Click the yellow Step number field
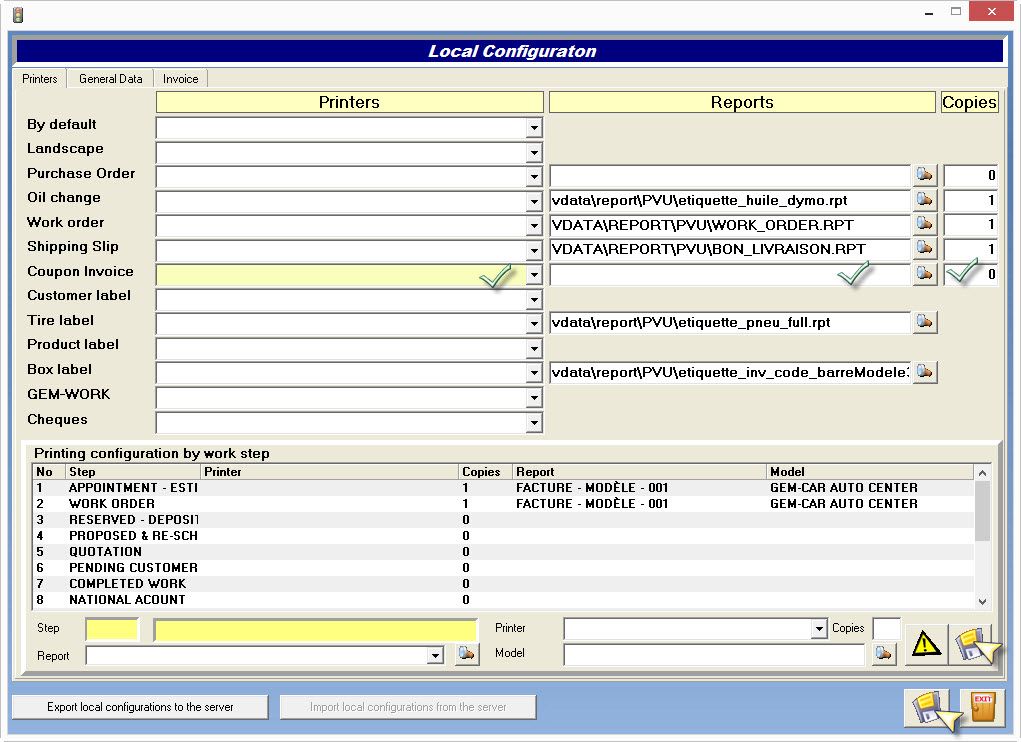Viewport: 1021px width, 742px height. tap(112, 629)
